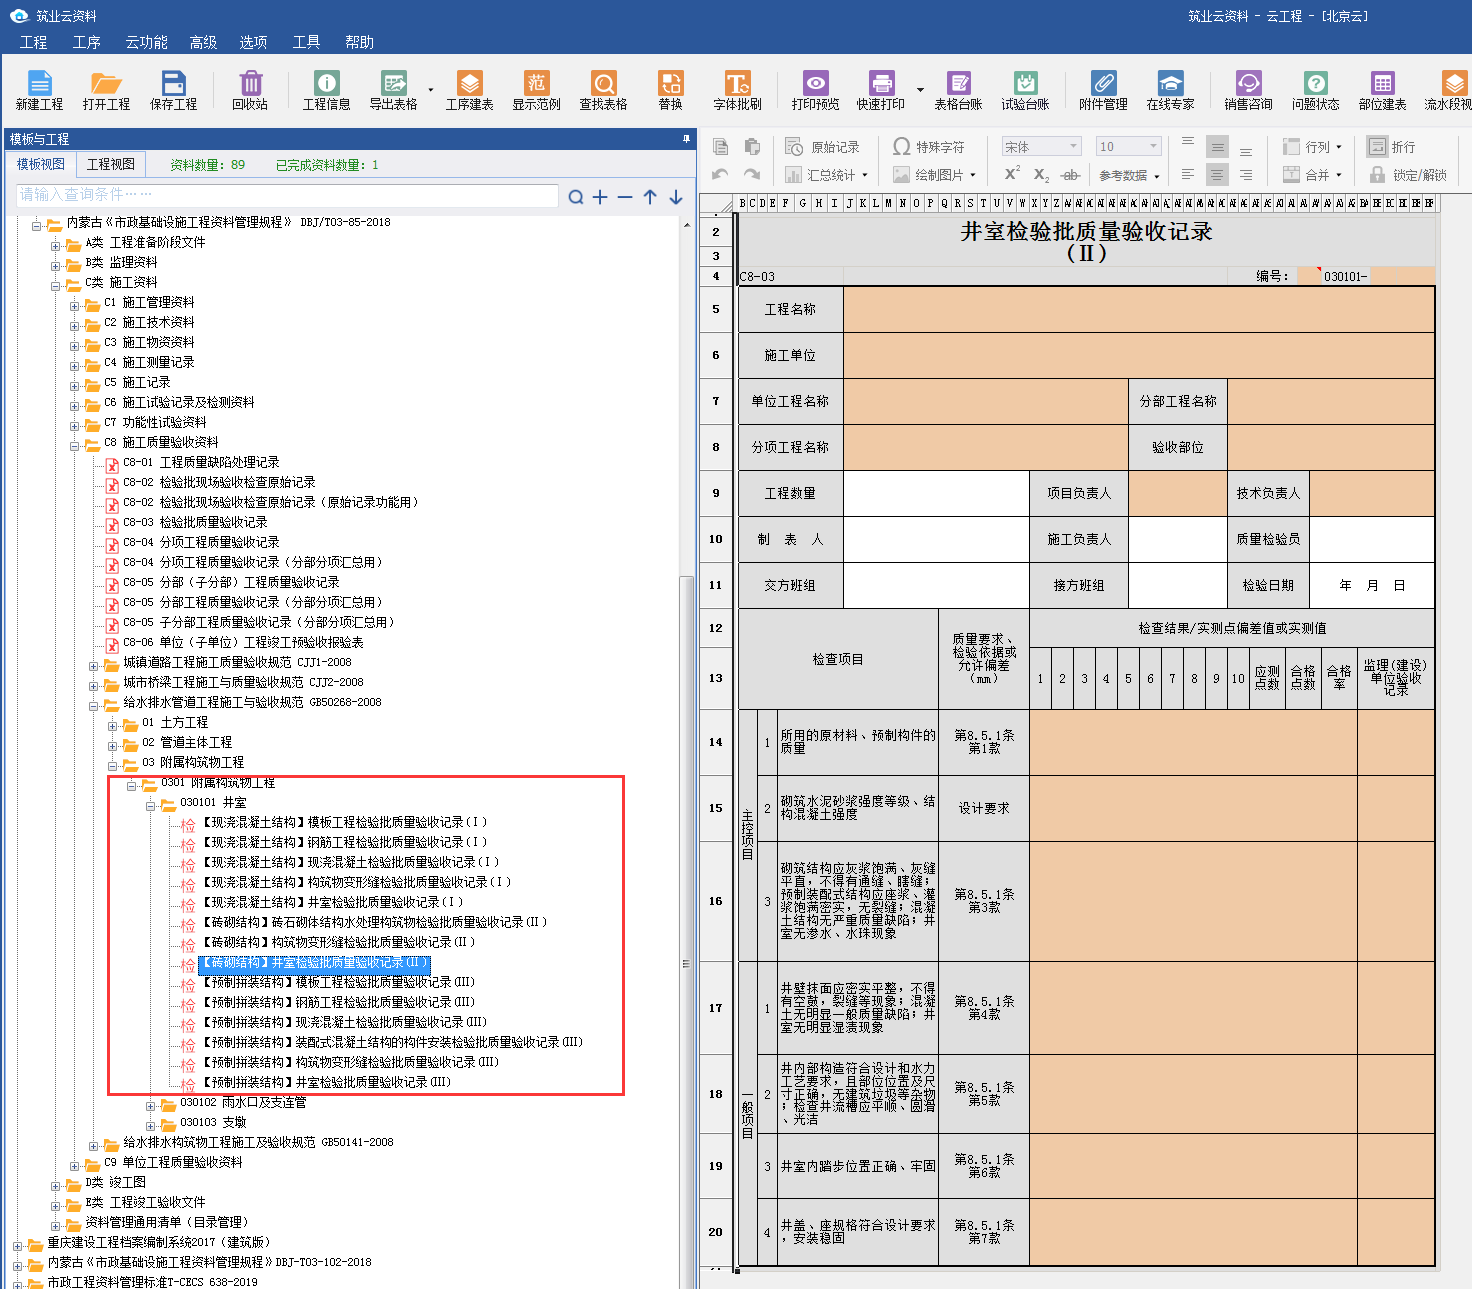The image size is (1472, 1289).
Task: Click the 导出表格 export icon
Action: pyautogui.click(x=393, y=90)
